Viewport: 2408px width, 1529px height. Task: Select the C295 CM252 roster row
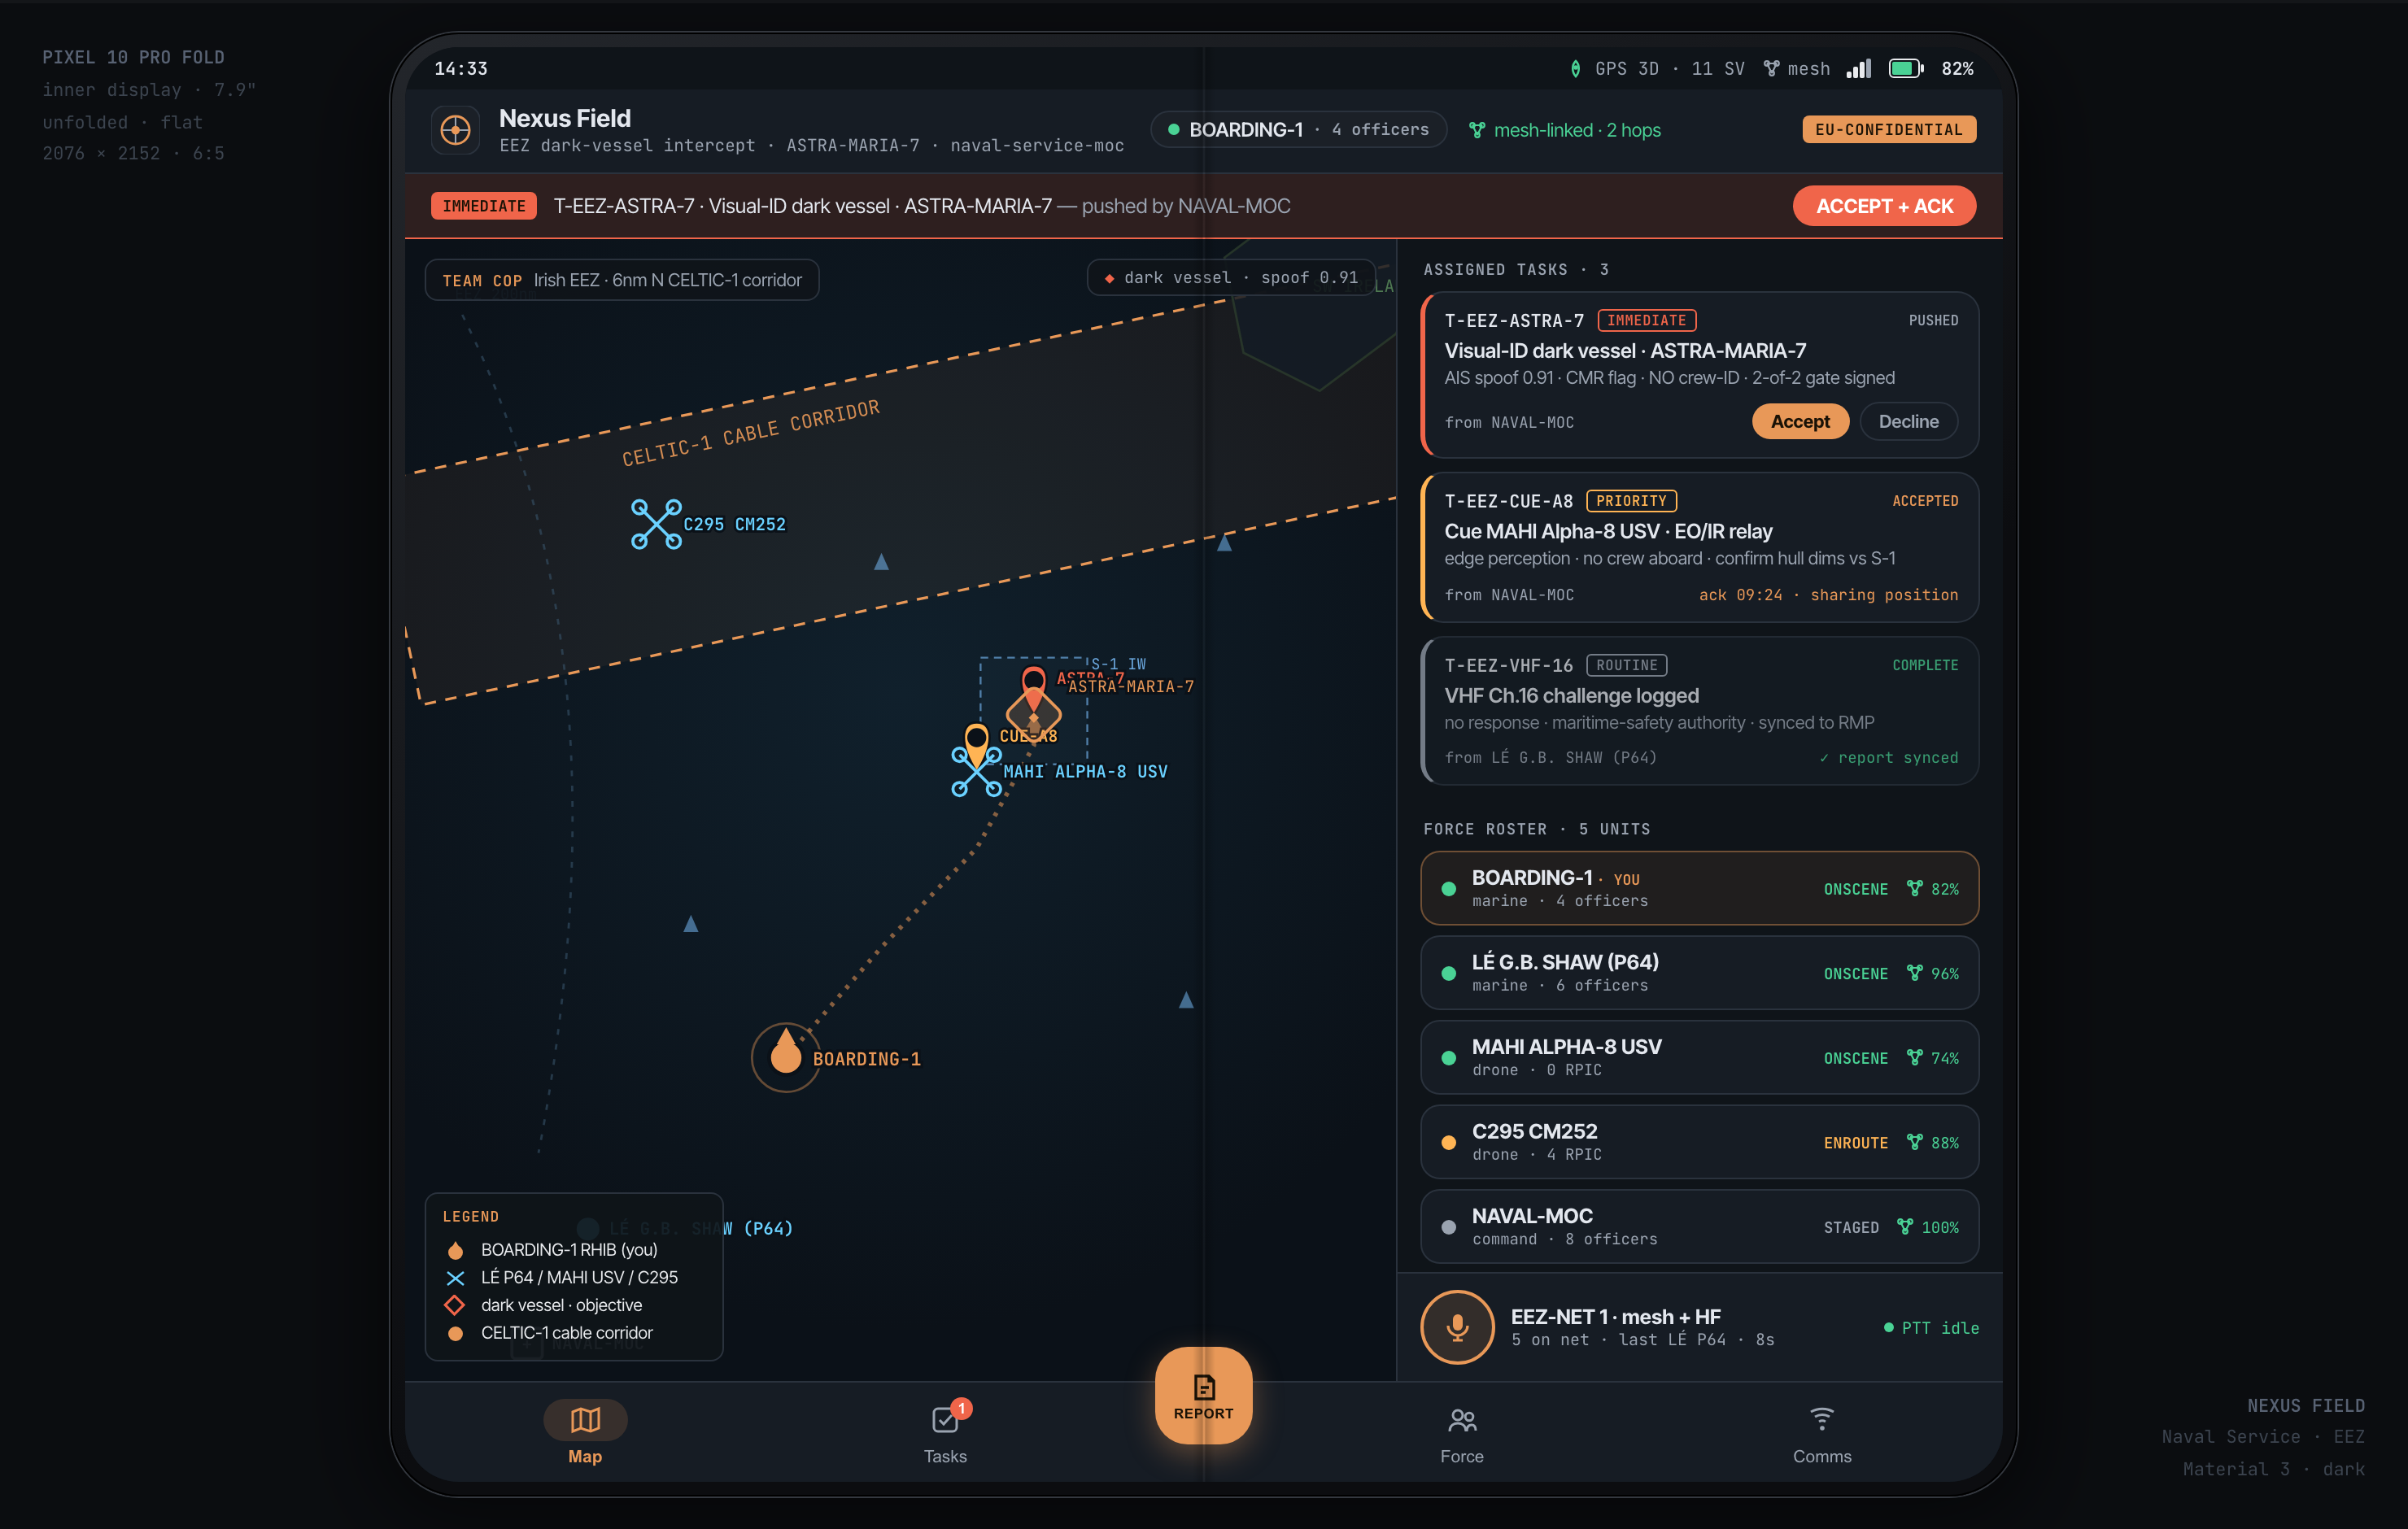[x=1699, y=1142]
